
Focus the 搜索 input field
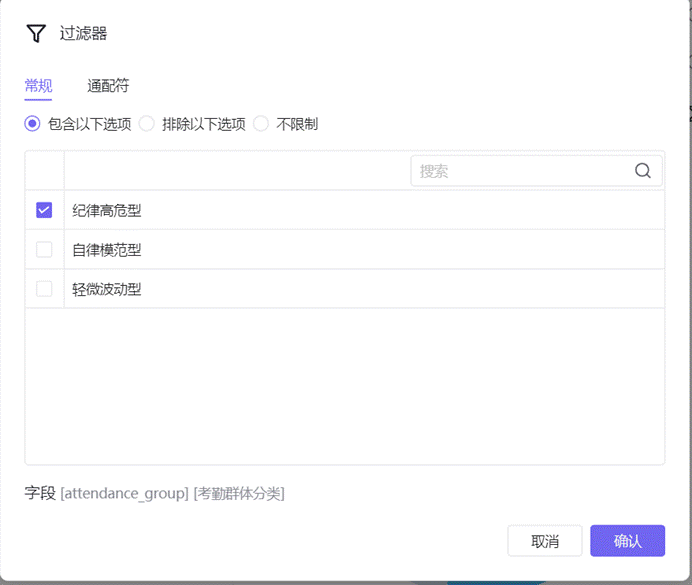(536, 171)
